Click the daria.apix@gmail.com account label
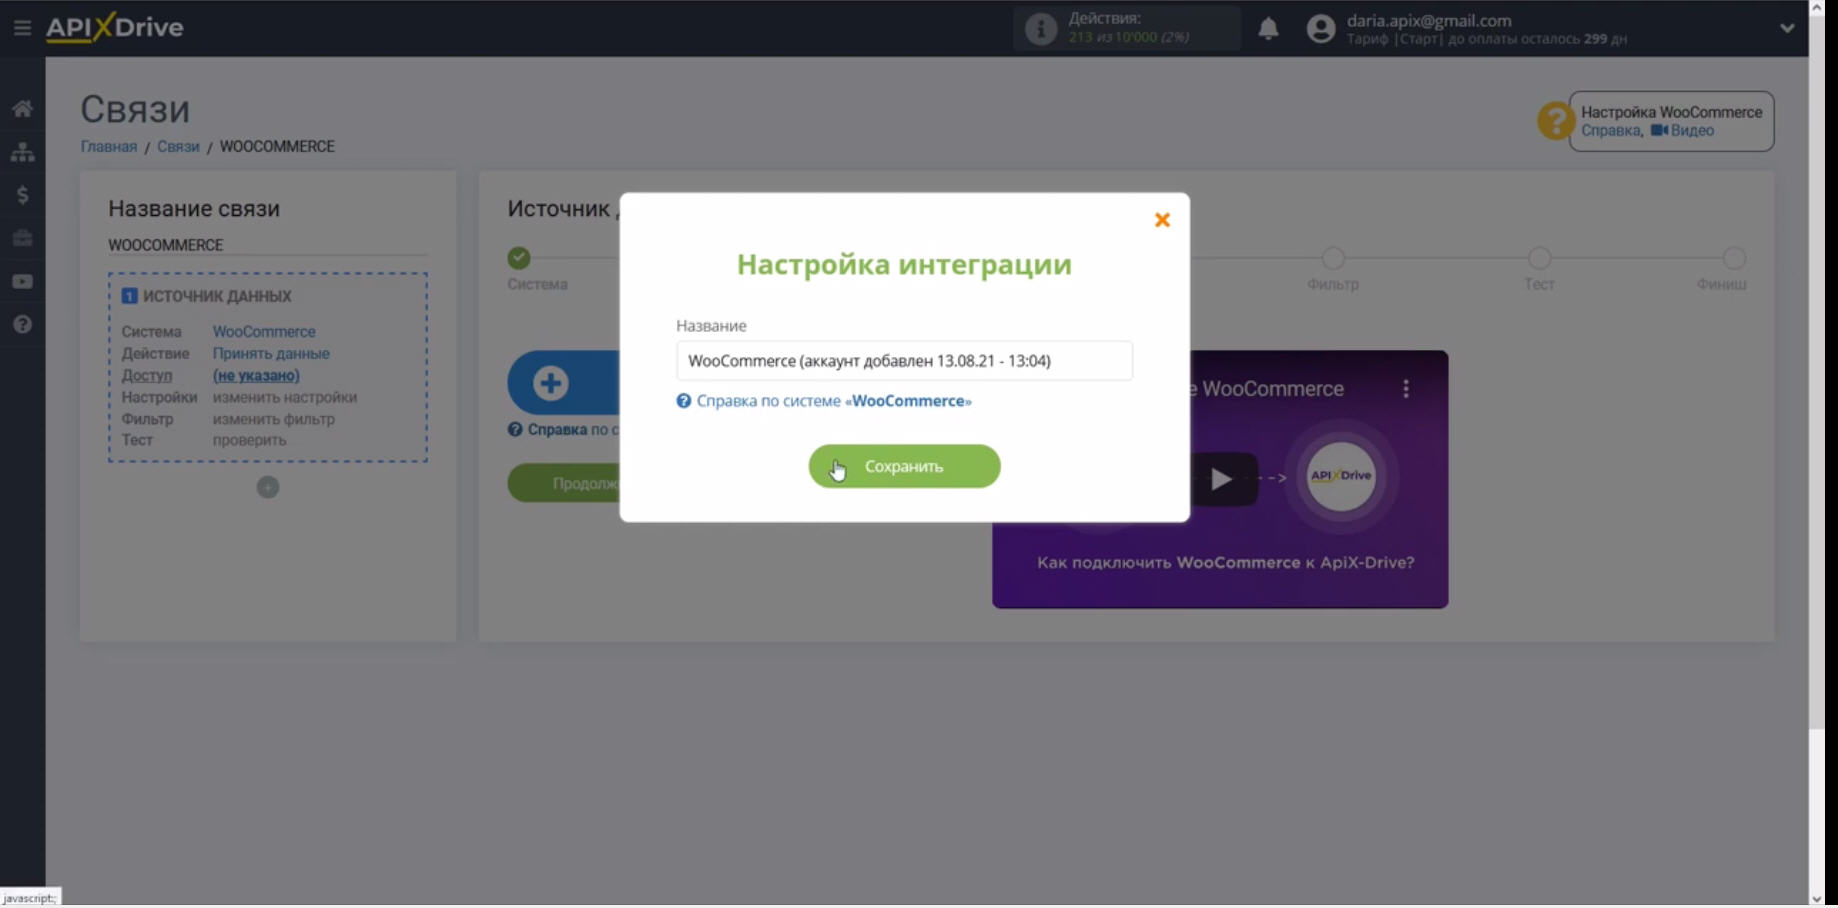Image resolution: width=1838 pixels, height=908 pixels. click(1429, 21)
